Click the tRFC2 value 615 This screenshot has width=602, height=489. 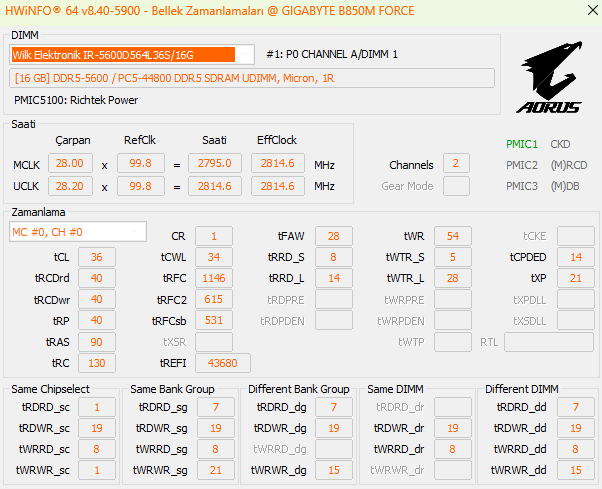pyautogui.click(x=214, y=299)
